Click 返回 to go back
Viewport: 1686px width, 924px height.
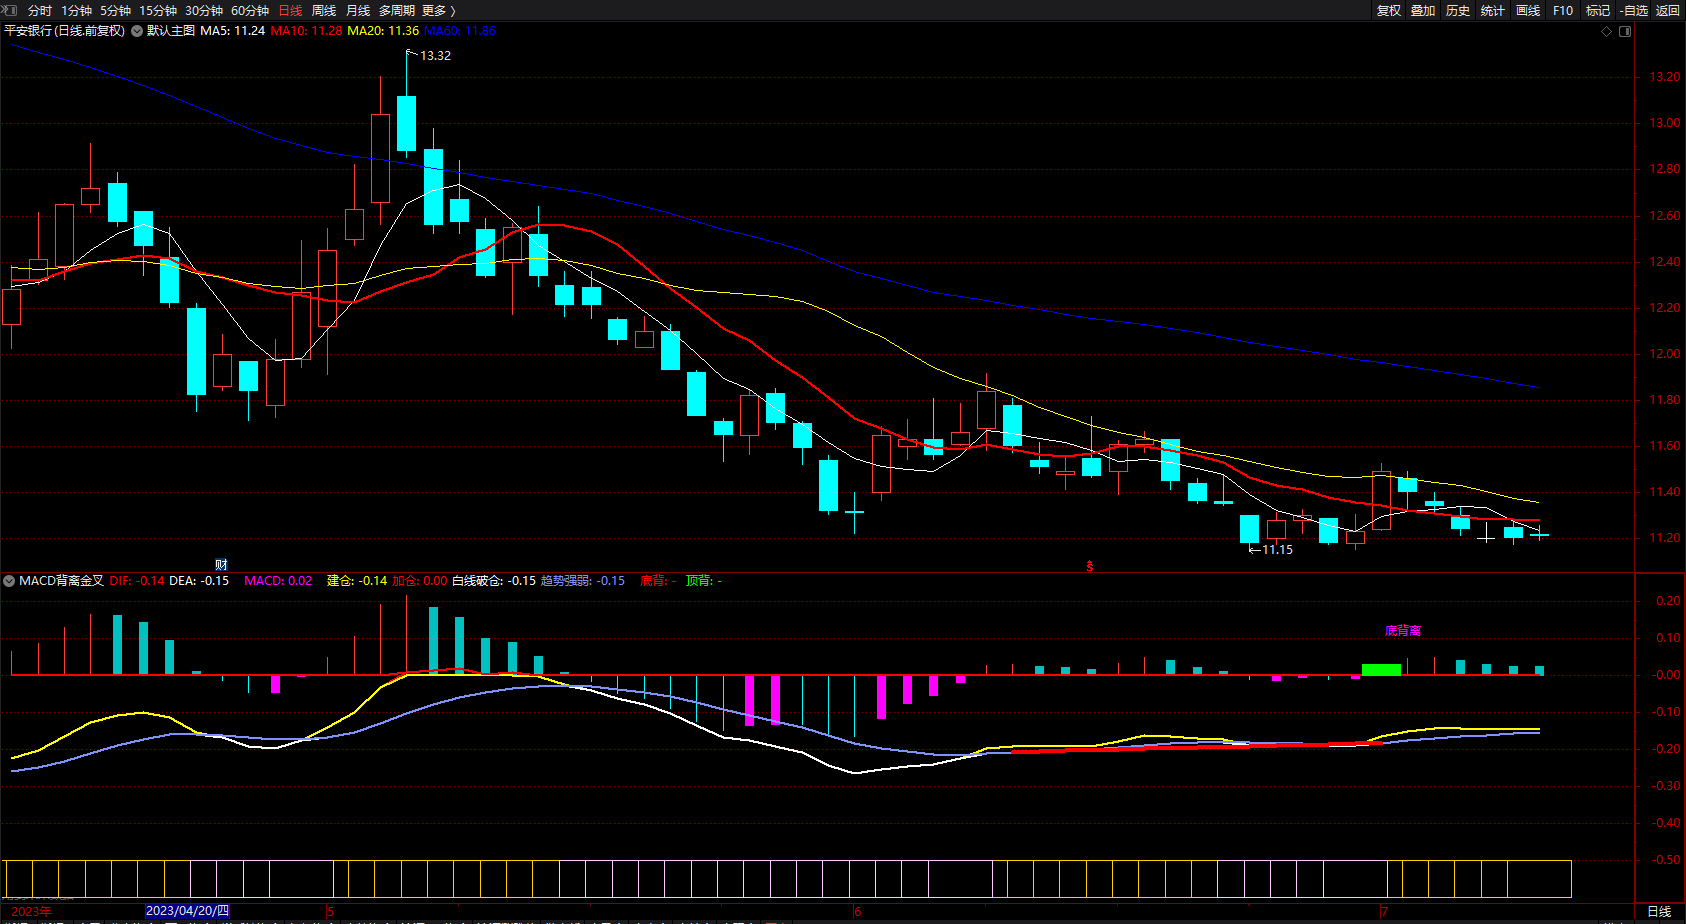pos(1668,11)
